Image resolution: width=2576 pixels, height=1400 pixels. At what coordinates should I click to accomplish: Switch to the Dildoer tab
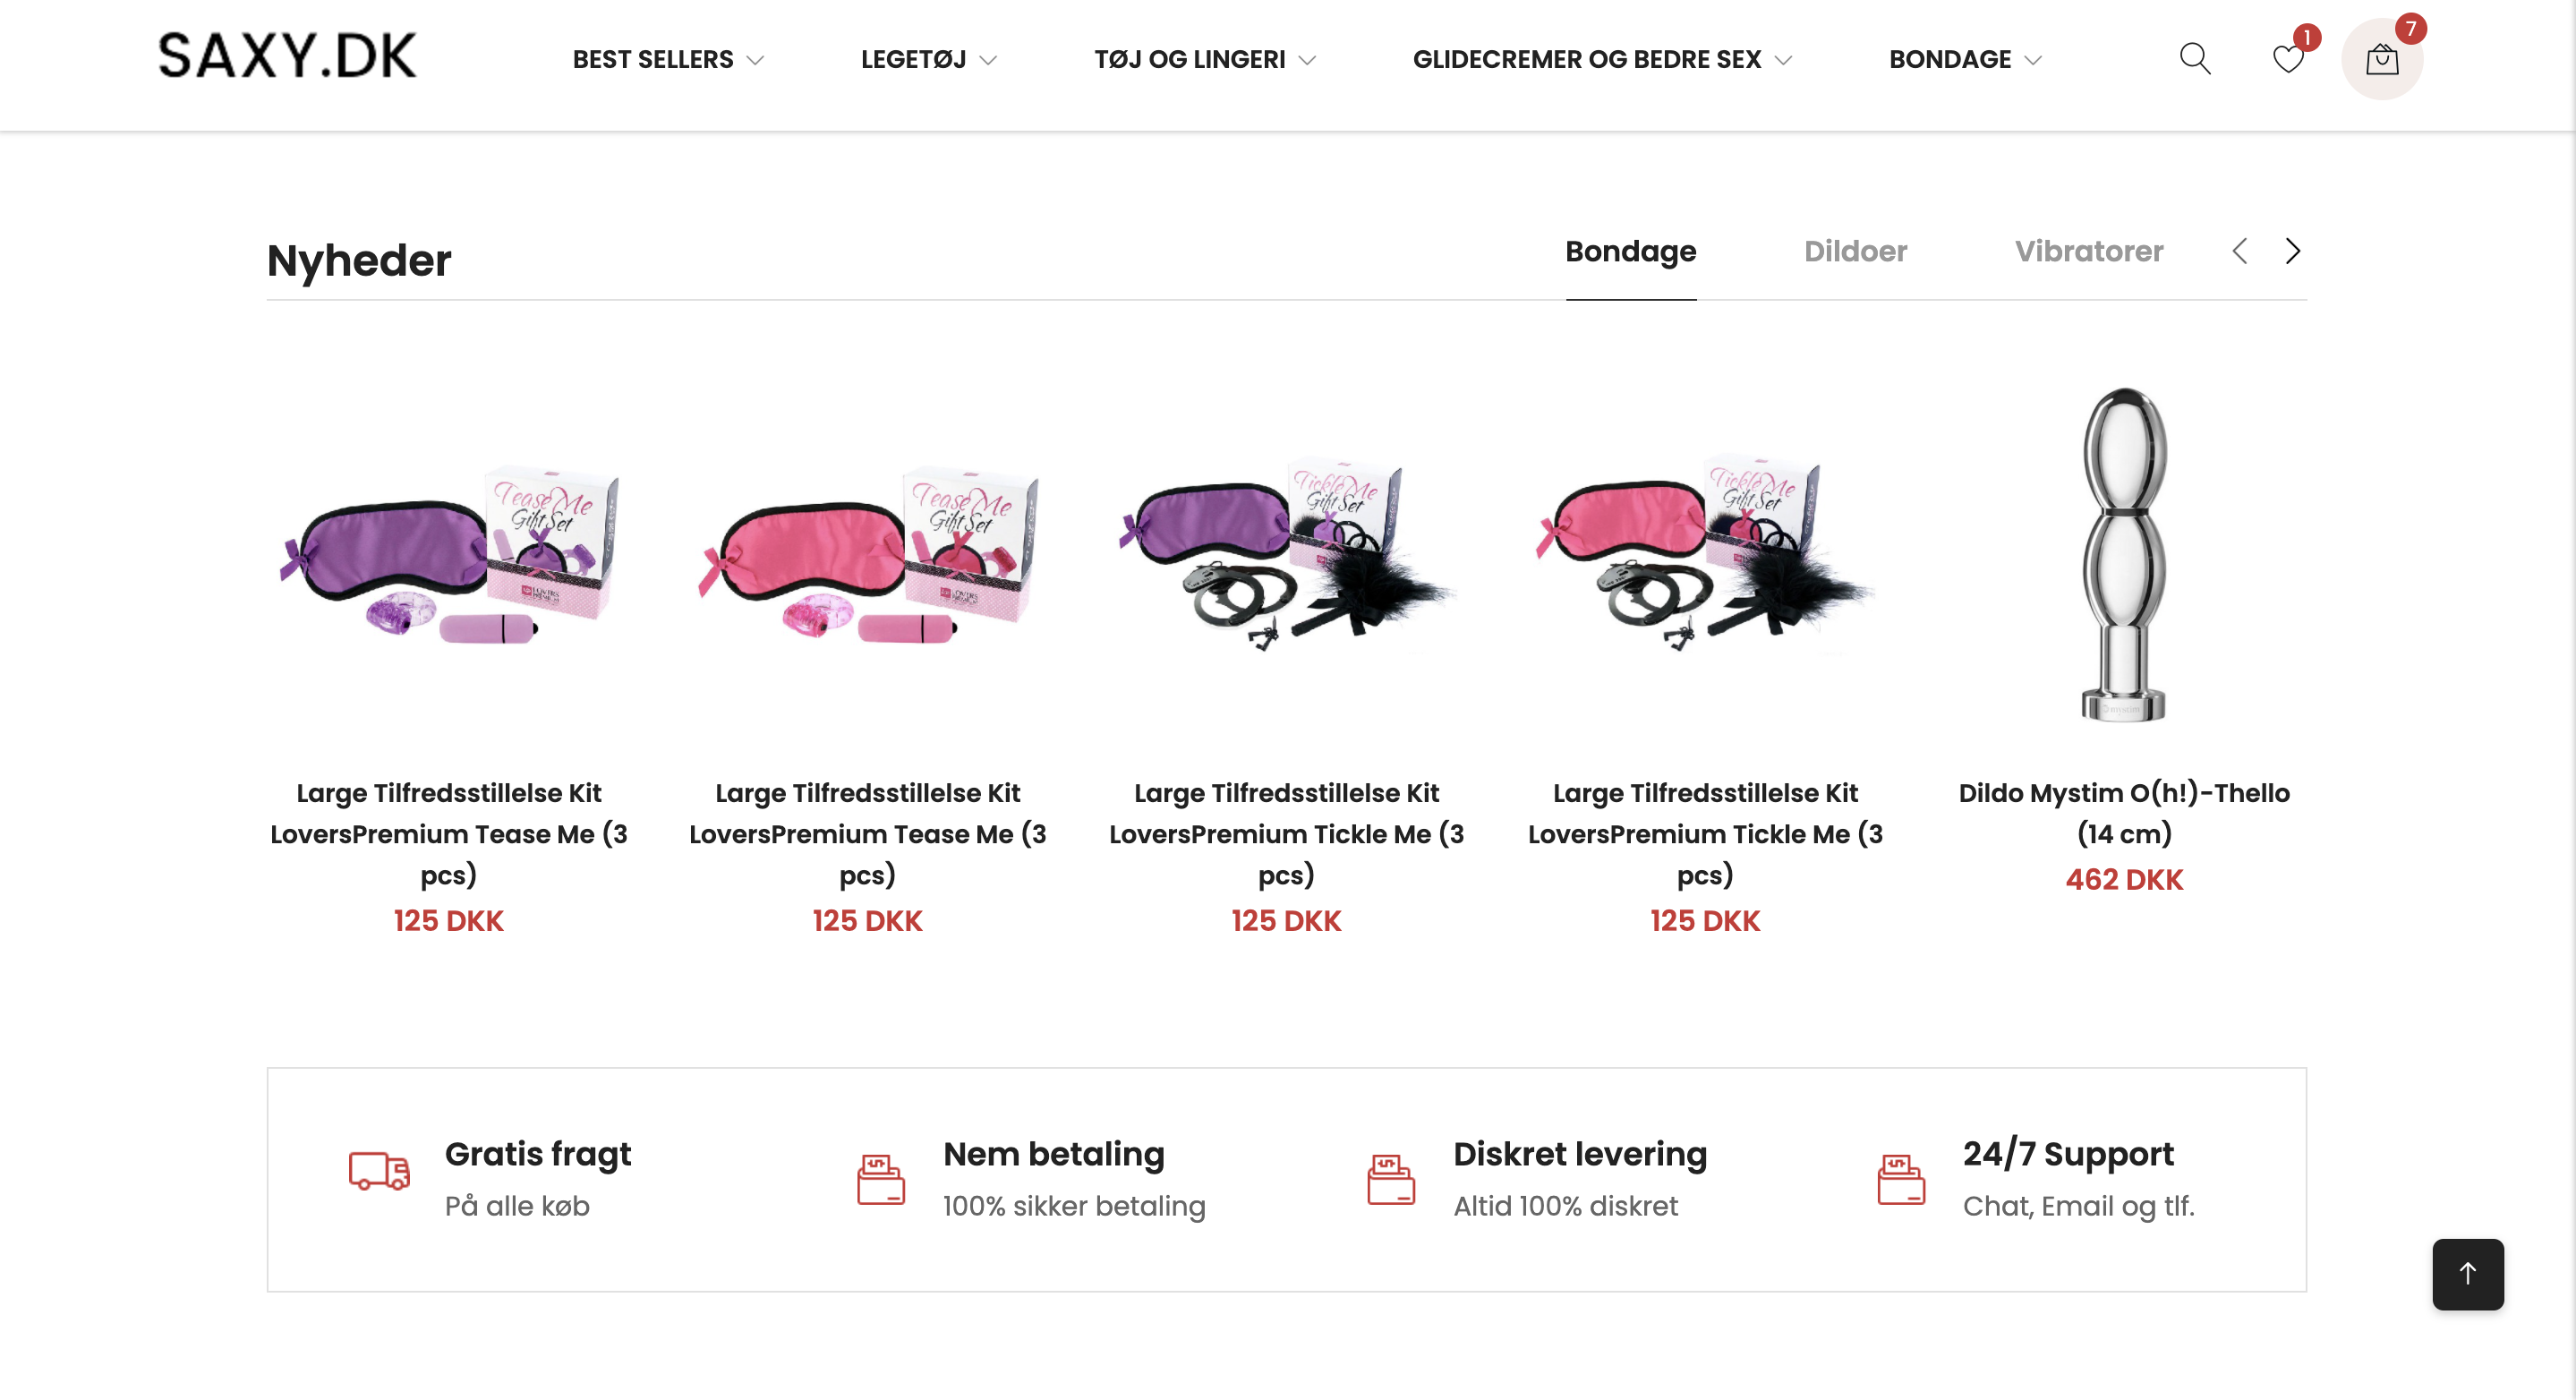pyautogui.click(x=1855, y=251)
